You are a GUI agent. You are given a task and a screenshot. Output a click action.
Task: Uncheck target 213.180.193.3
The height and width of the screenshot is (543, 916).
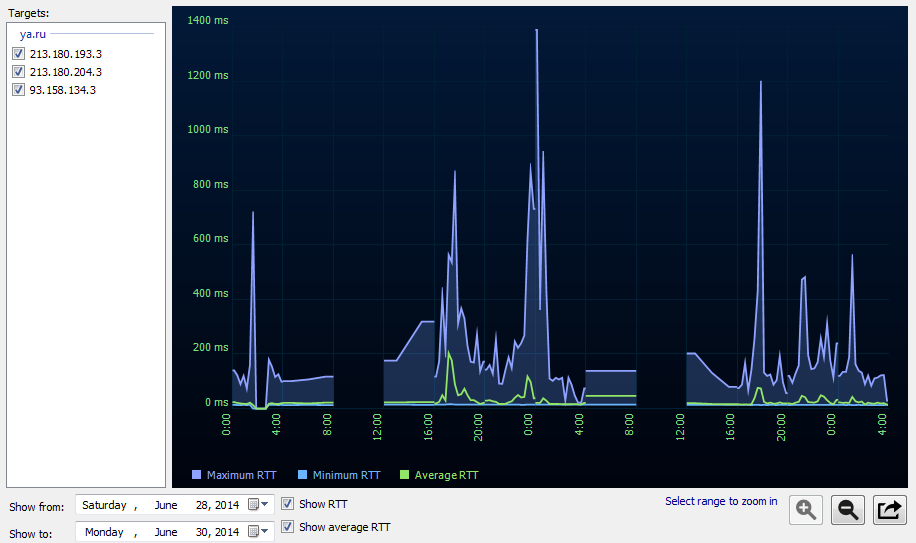click(x=18, y=54)
